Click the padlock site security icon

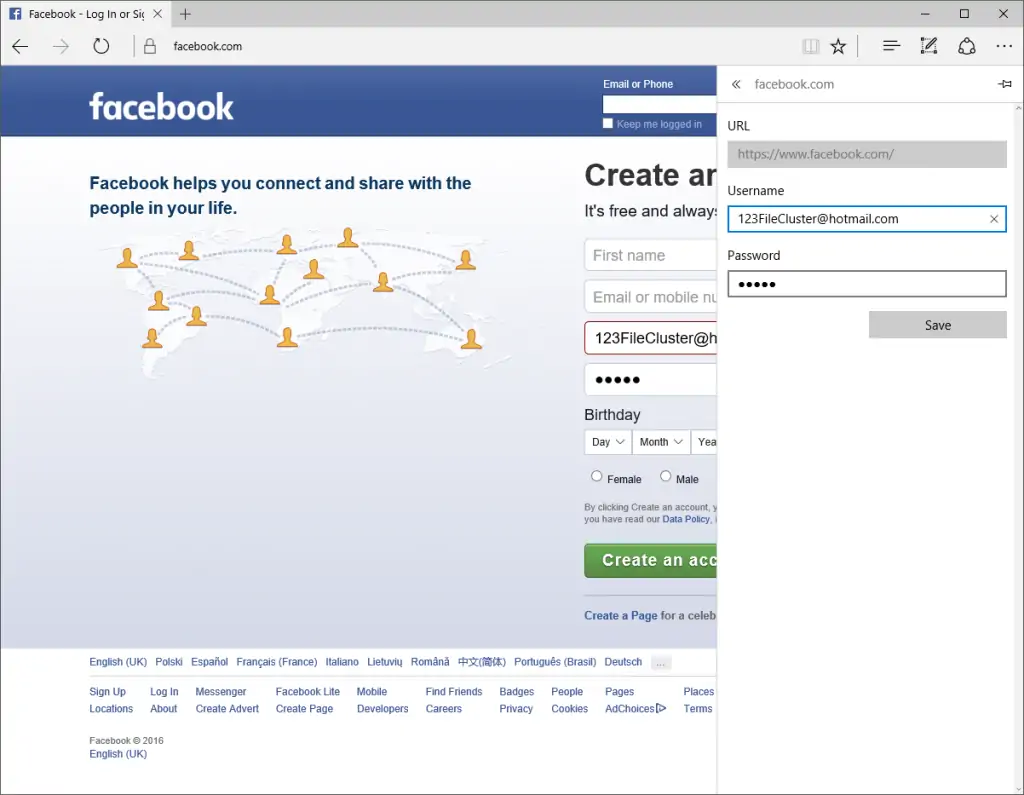pos(150,46)
